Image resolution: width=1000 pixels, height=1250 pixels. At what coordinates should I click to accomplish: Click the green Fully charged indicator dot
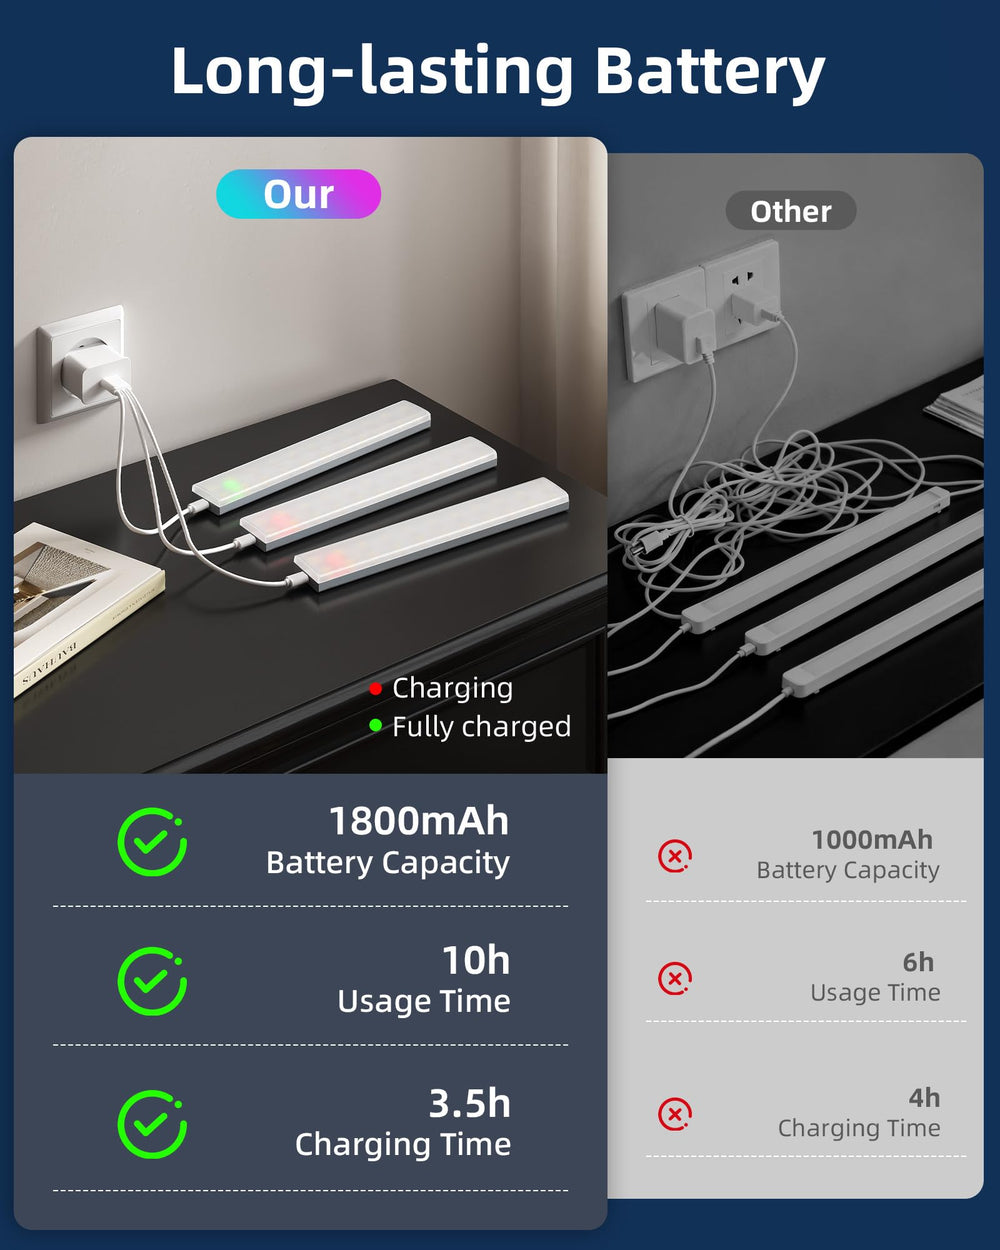375,726
